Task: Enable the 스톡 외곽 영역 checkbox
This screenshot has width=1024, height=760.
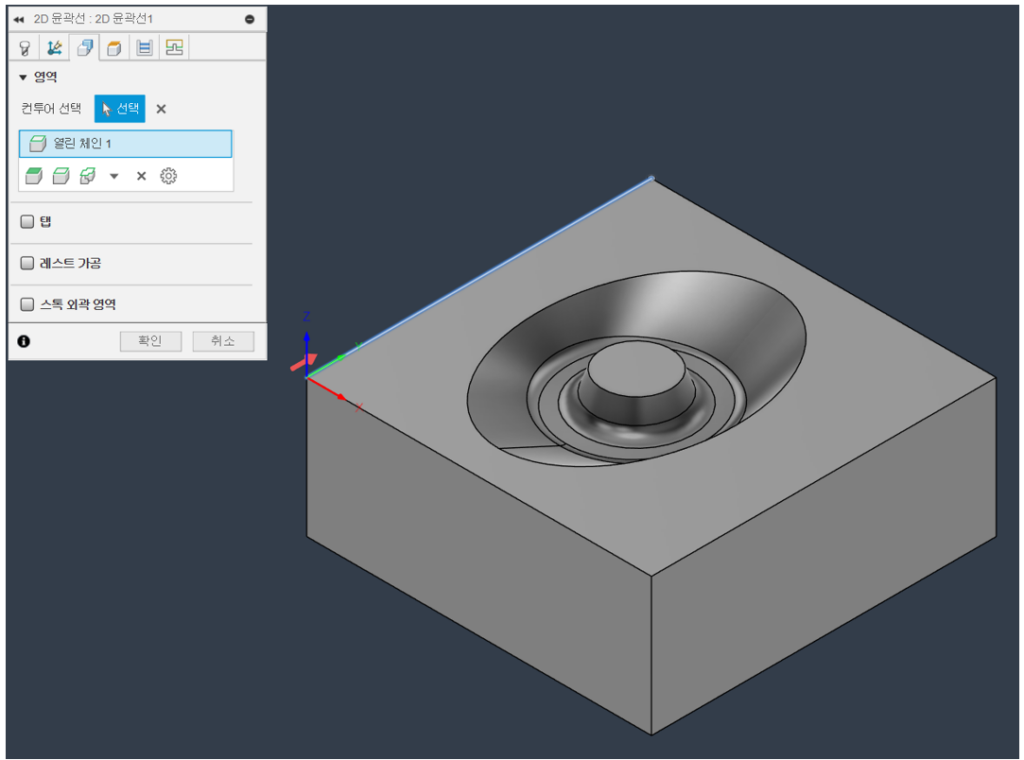Action: [27, 304]
